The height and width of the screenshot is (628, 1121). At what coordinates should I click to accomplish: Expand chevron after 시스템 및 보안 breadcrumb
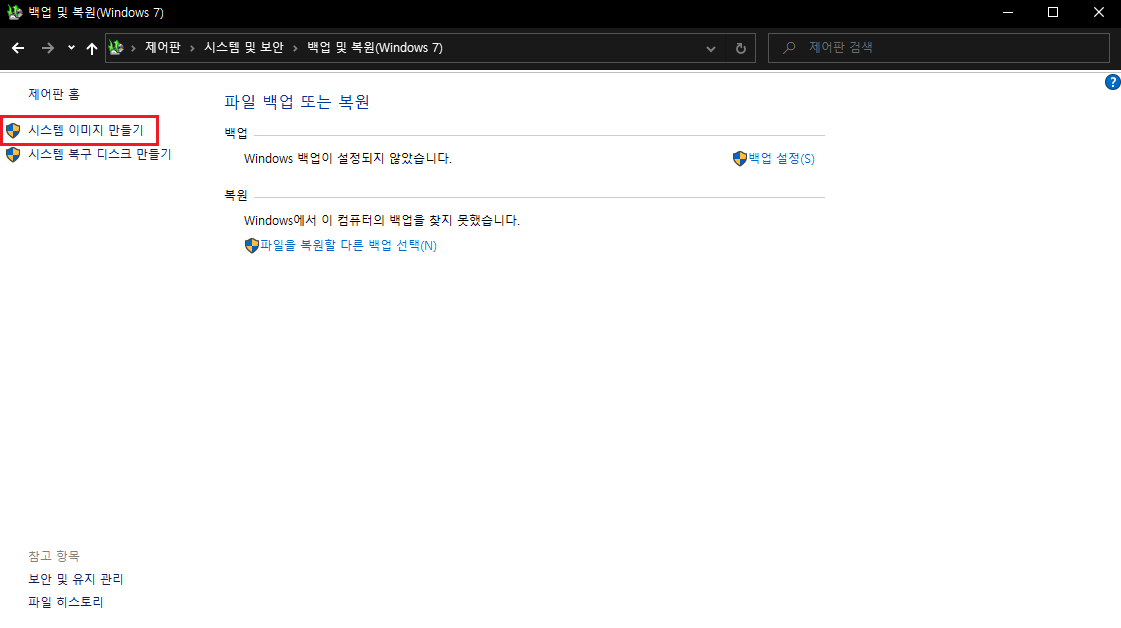(x=295, y=48)
